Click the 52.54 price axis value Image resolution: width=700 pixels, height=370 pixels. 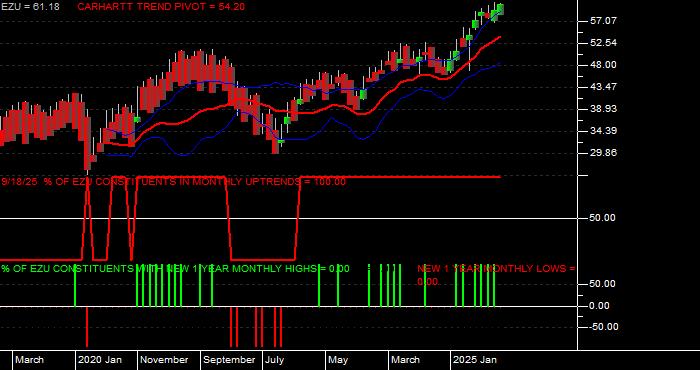[x=604, y=43]
